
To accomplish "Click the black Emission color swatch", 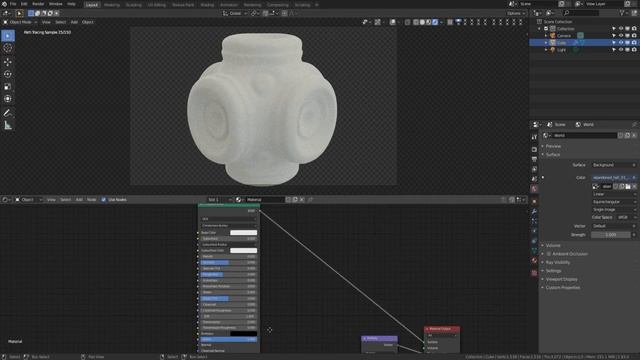I will click(x=244, y=333).
